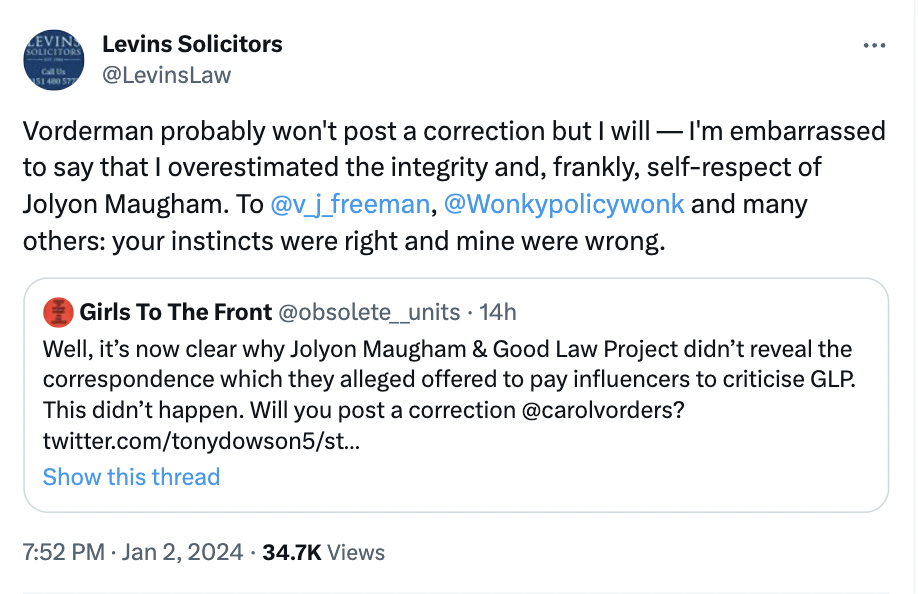Viewport: 918px width, 594px height.
Task: Click the Girls To The Front name
Action: [x=176, y=313]
